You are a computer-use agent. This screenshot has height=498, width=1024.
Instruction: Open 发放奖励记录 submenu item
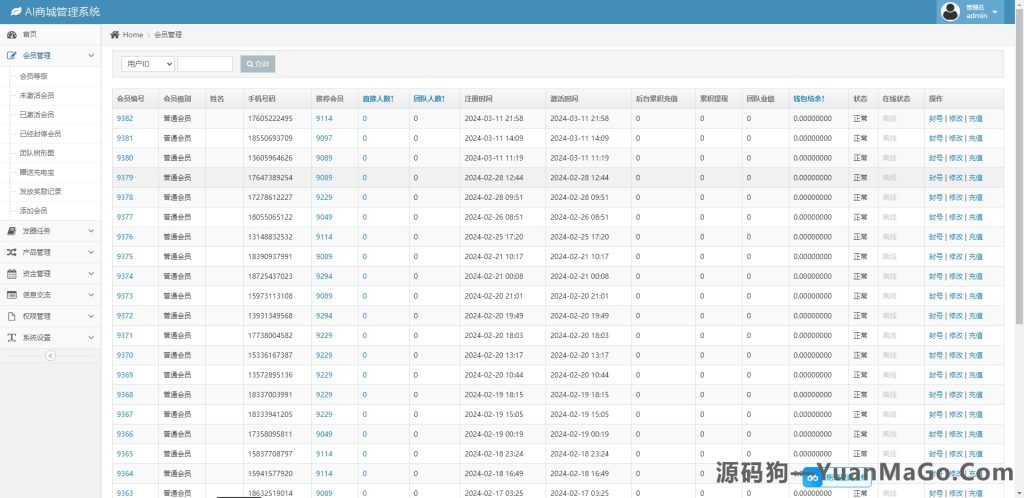(40, 191)
